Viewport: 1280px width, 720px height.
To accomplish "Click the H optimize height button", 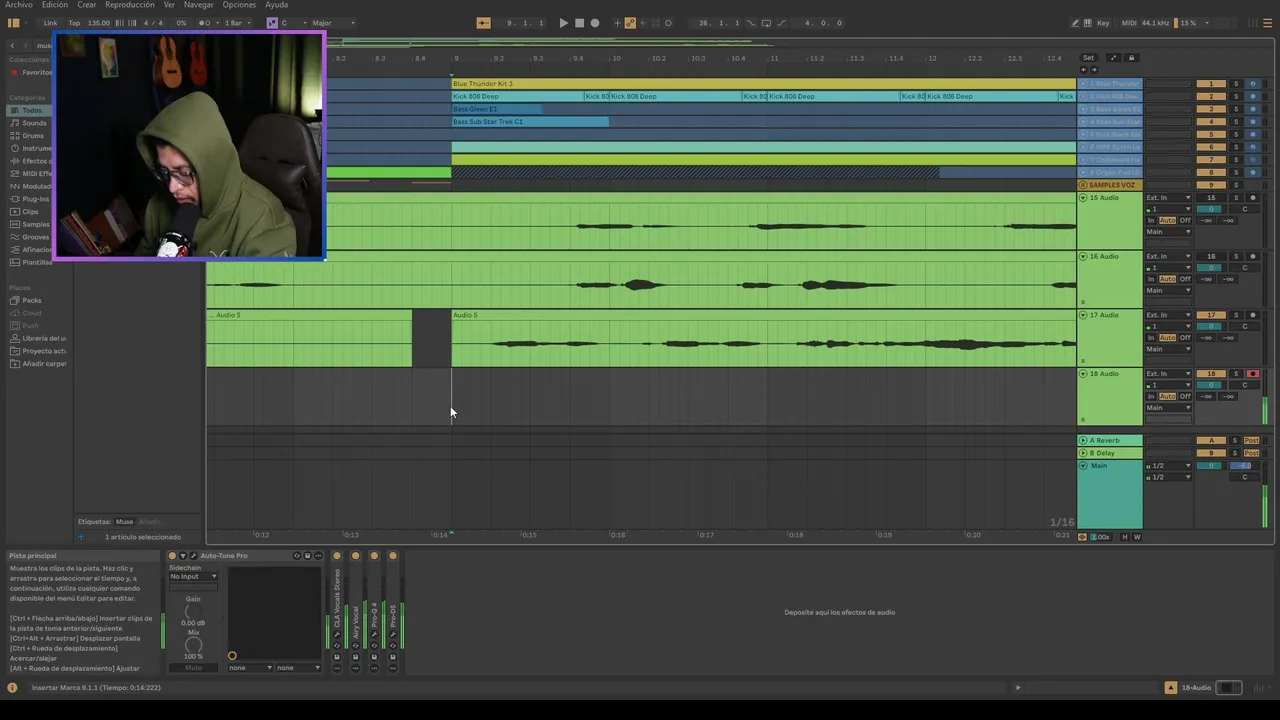I will pos(1125,537).
